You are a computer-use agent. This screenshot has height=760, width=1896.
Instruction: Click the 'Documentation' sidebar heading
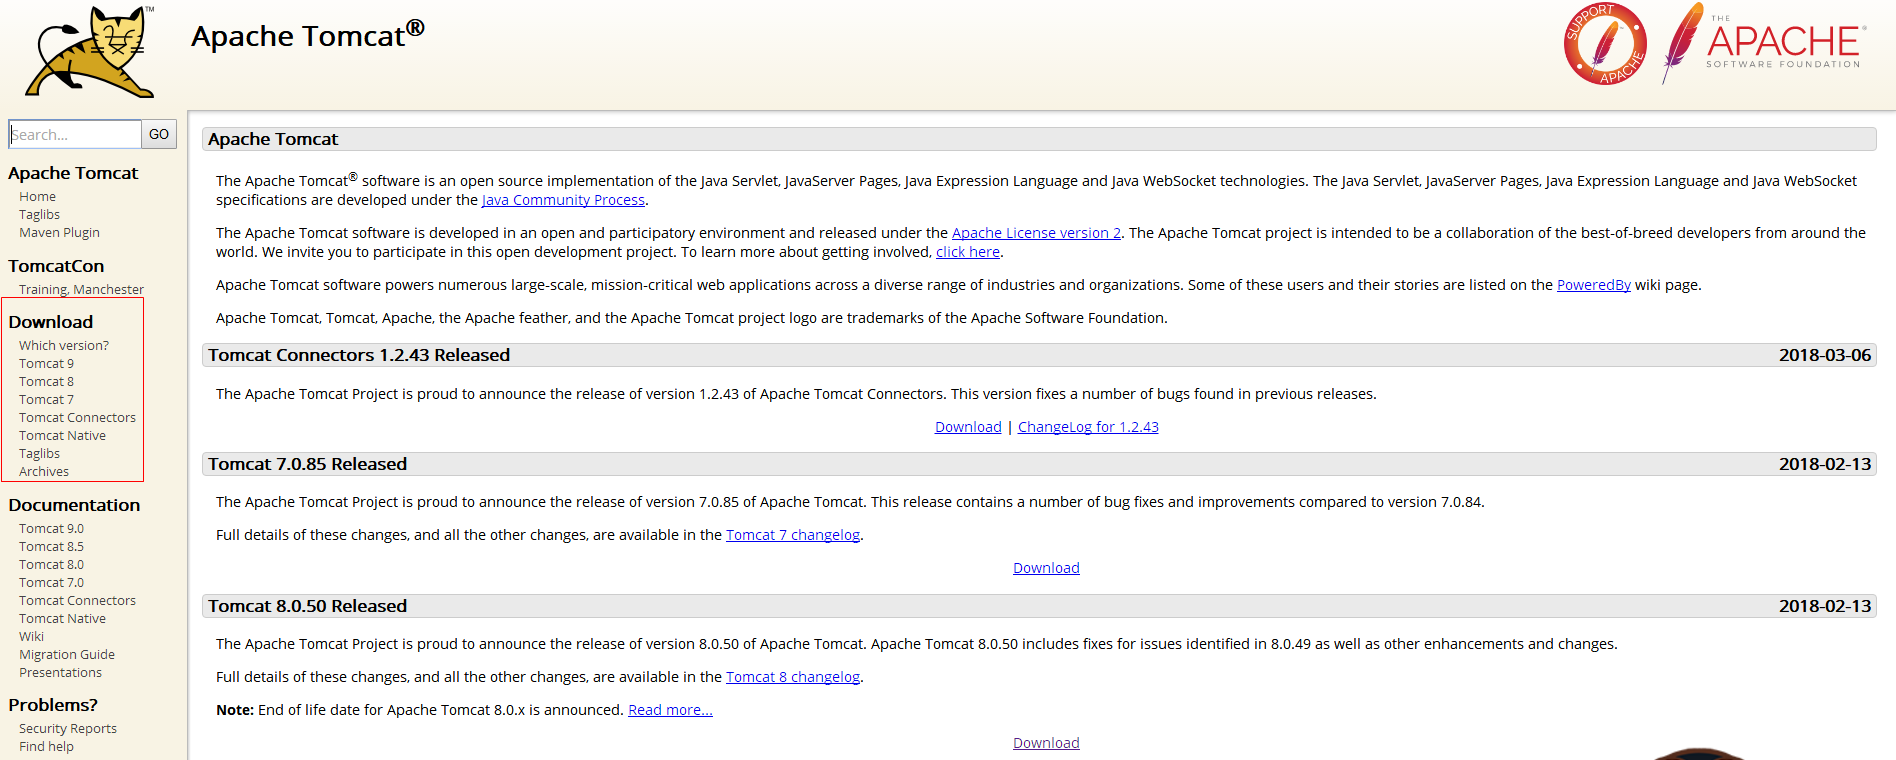point(74,505)
